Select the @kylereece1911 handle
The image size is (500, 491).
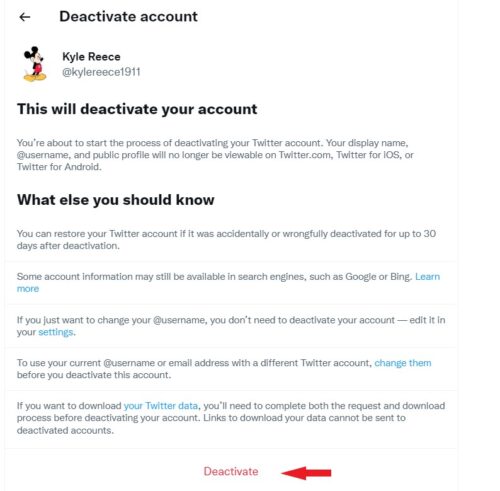tap(101, 72)
